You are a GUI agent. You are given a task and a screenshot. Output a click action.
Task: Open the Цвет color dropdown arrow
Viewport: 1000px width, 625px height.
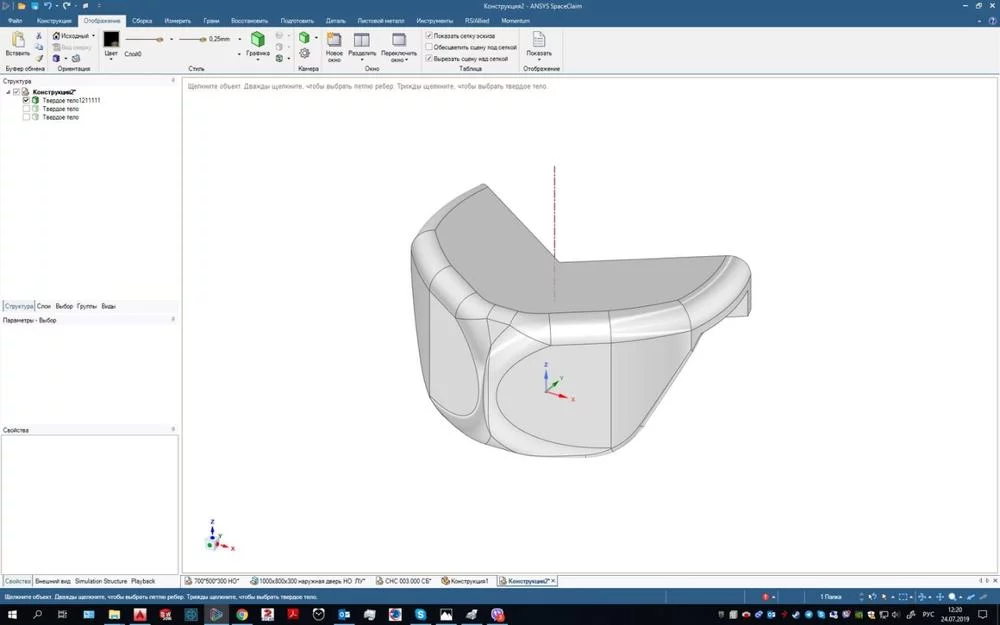coord(111,59)
